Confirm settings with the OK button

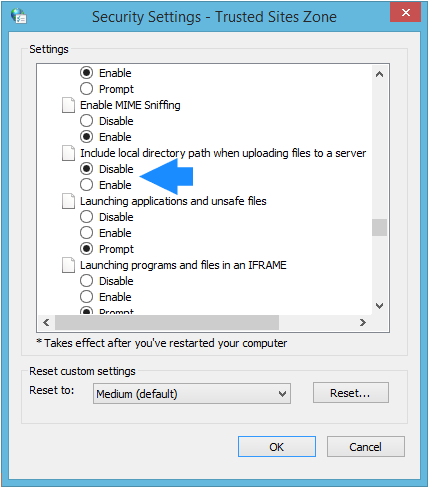pos(277,447)
